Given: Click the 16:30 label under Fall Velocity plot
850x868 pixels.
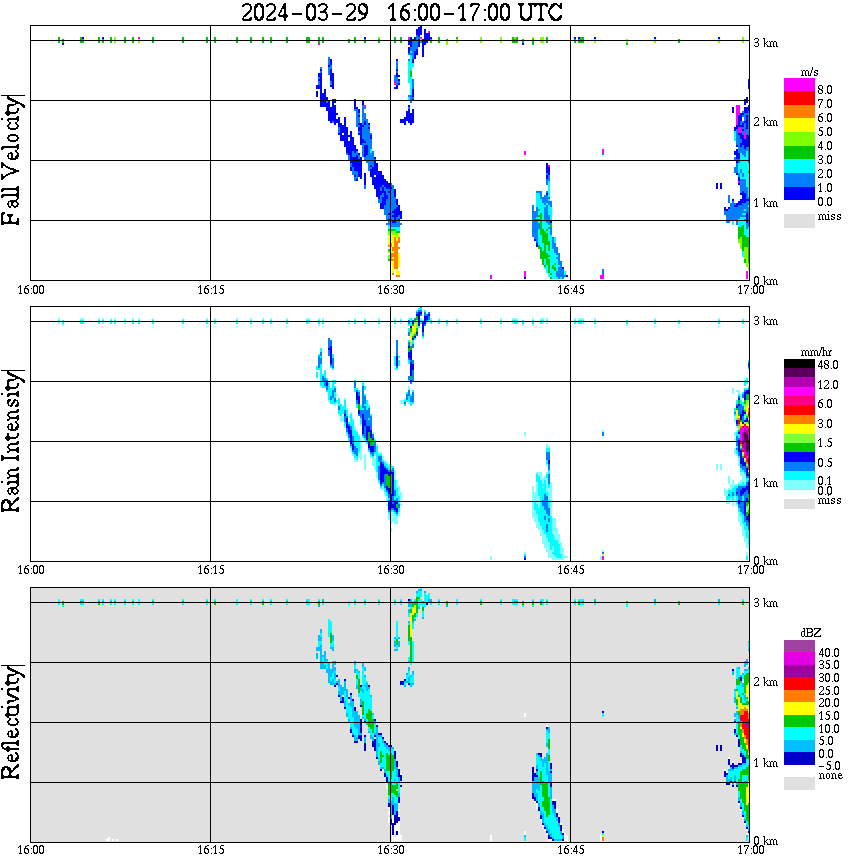Looking at the screenshot, I should tap(390, 290).
